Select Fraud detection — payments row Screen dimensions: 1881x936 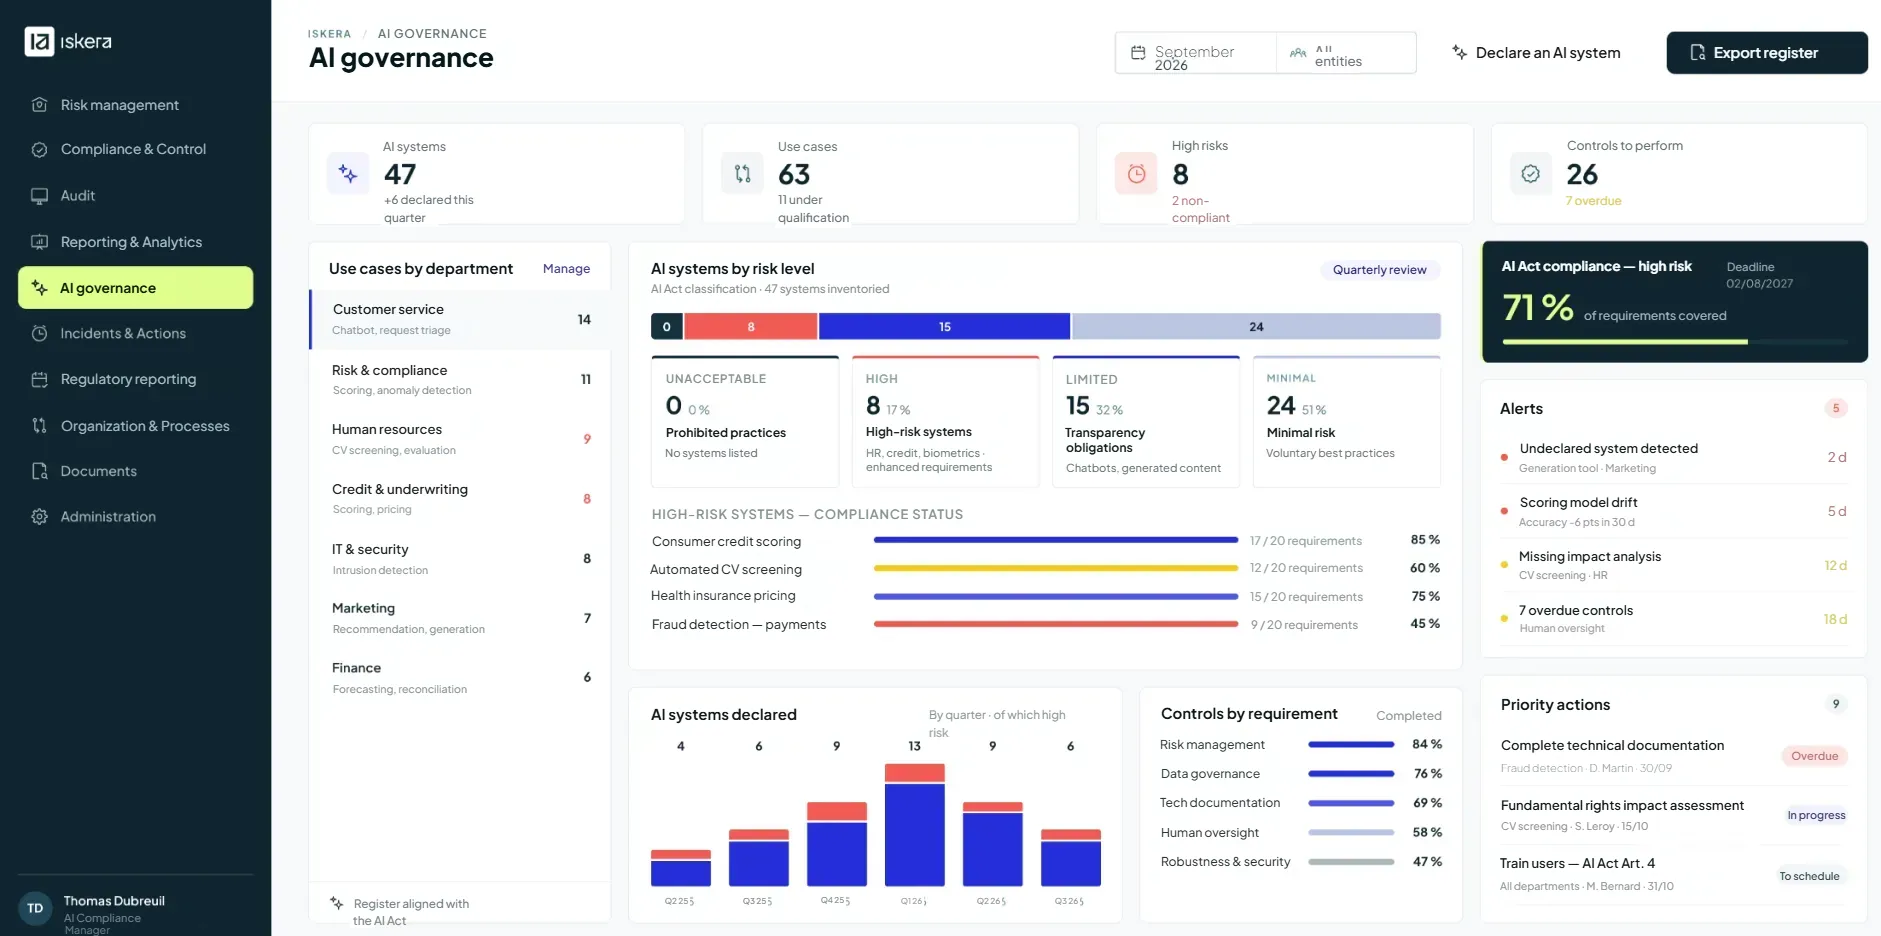coord(1046,624)
